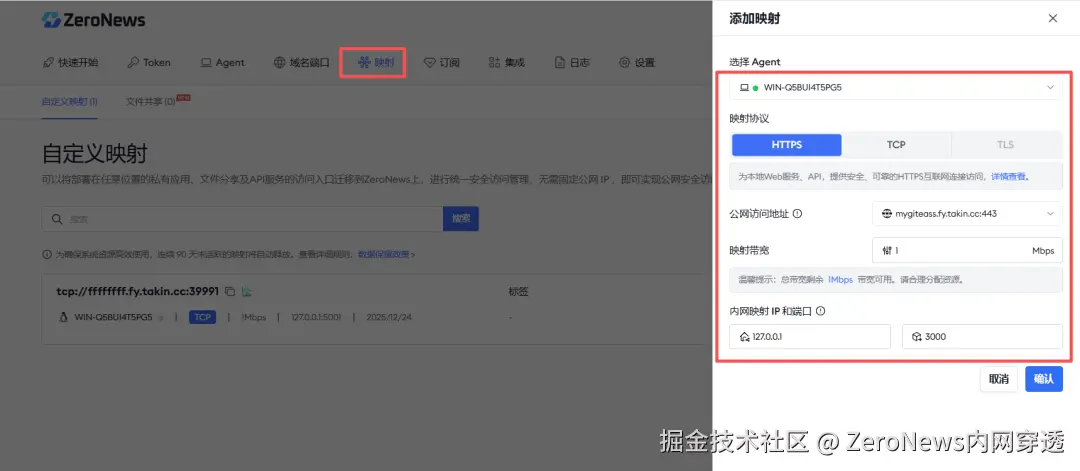This screenshot has height=471, width=1080.
Task: Click the 2025/12/24 date in the mapping row
Action: 390,317
